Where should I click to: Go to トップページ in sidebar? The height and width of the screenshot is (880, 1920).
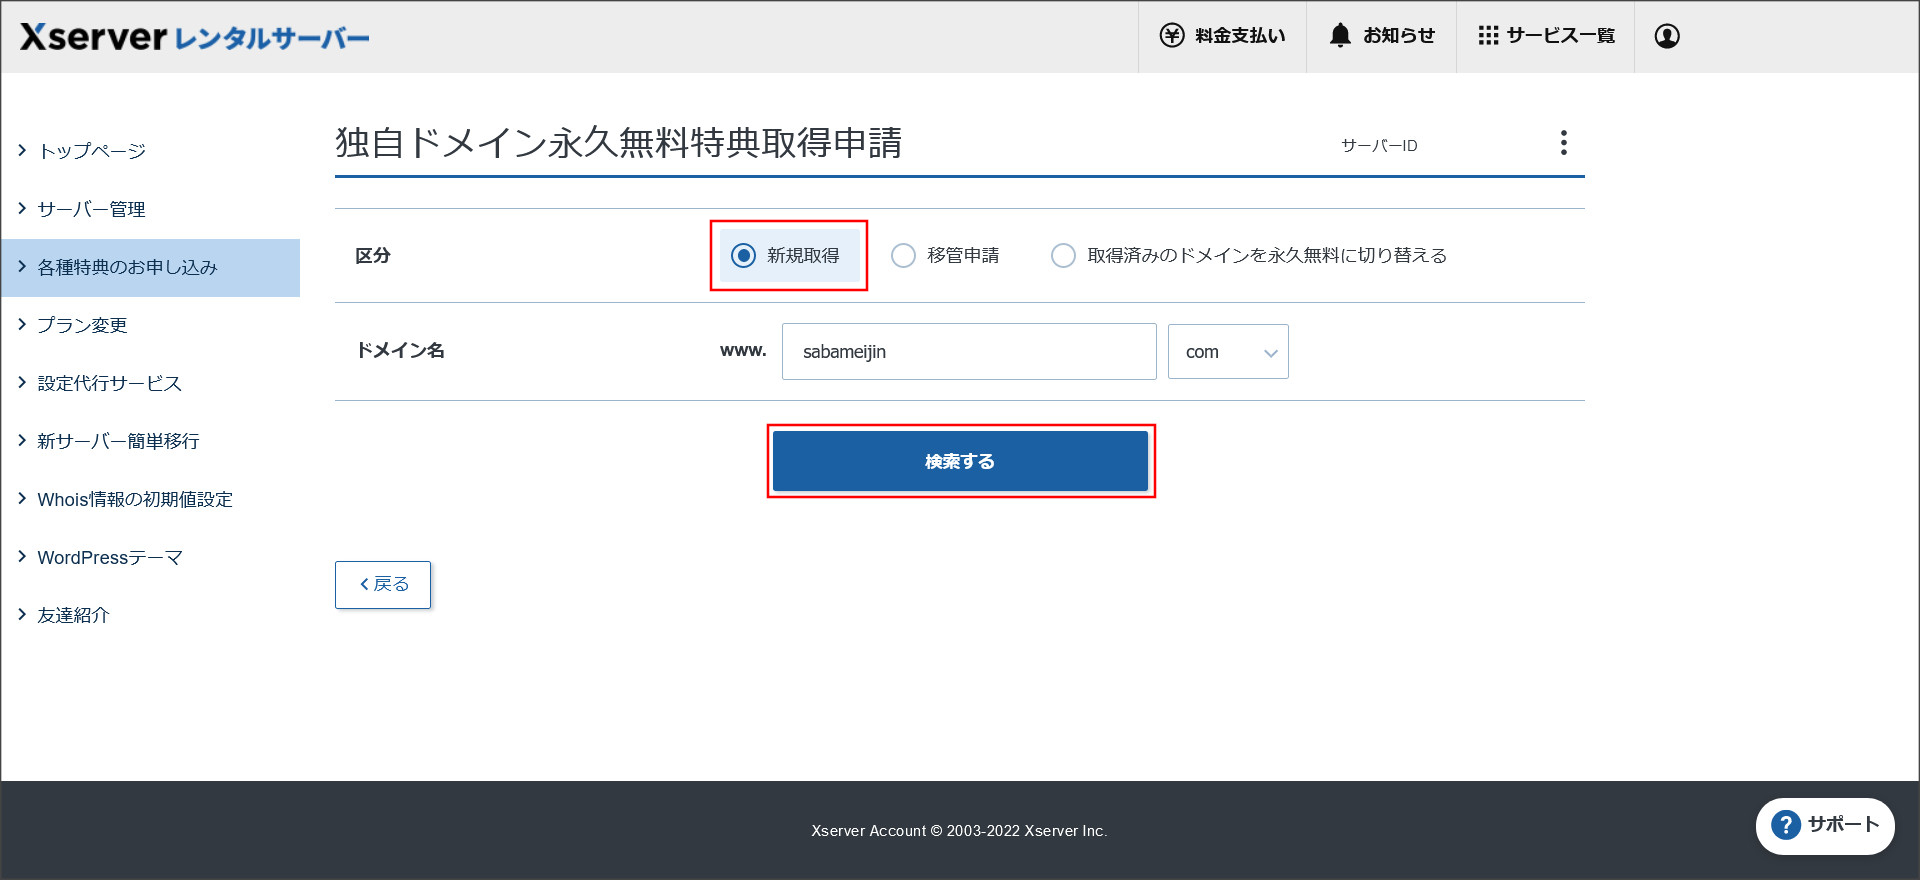[x=91, y=151]
